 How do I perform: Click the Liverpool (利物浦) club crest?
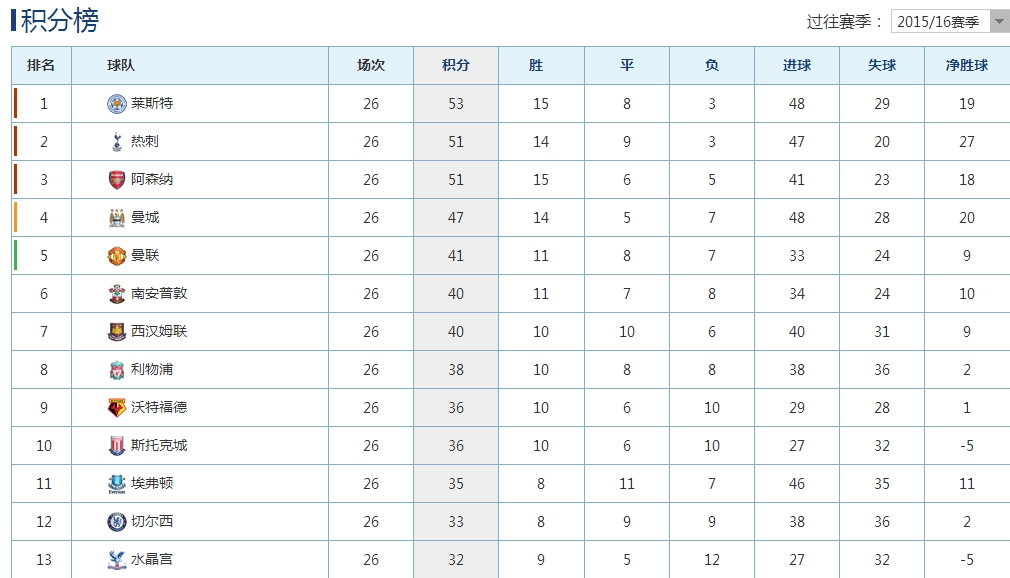tap(117, 370)
